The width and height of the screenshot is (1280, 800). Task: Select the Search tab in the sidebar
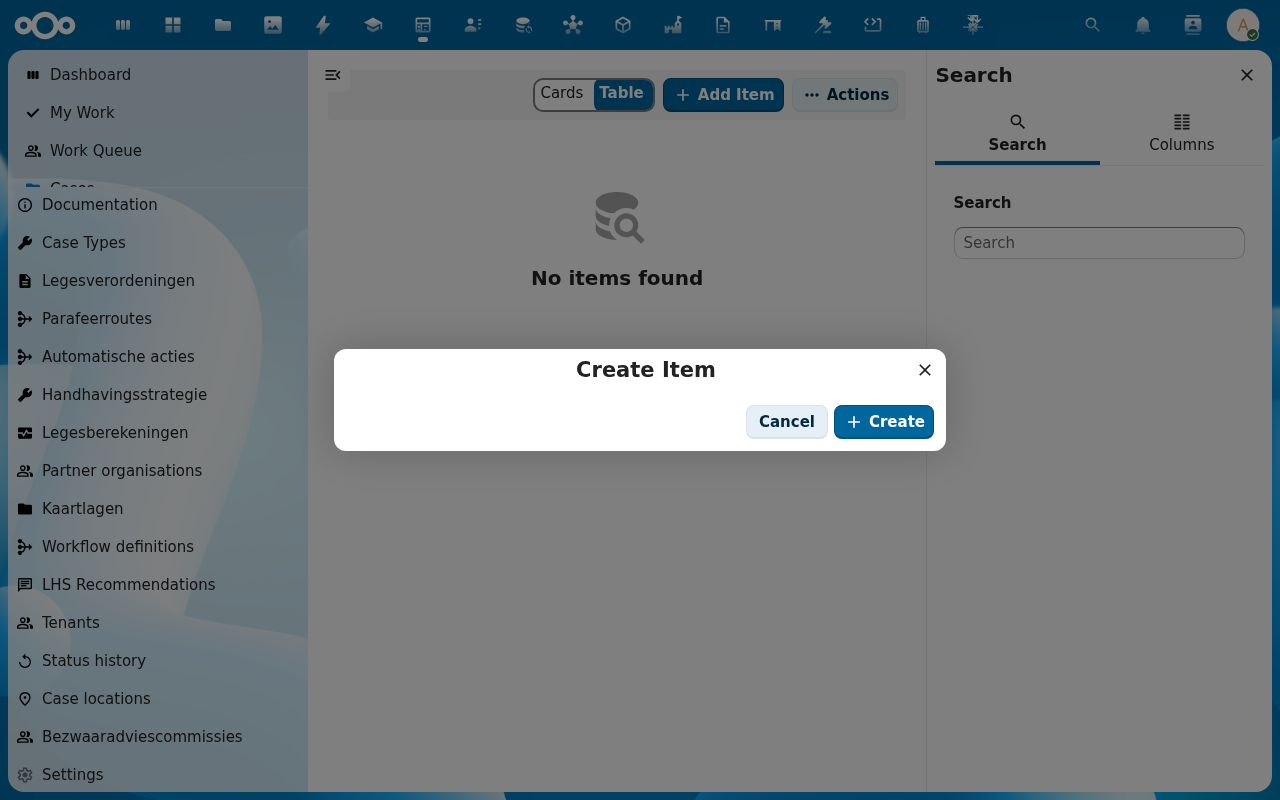(x=1017, y=133)
